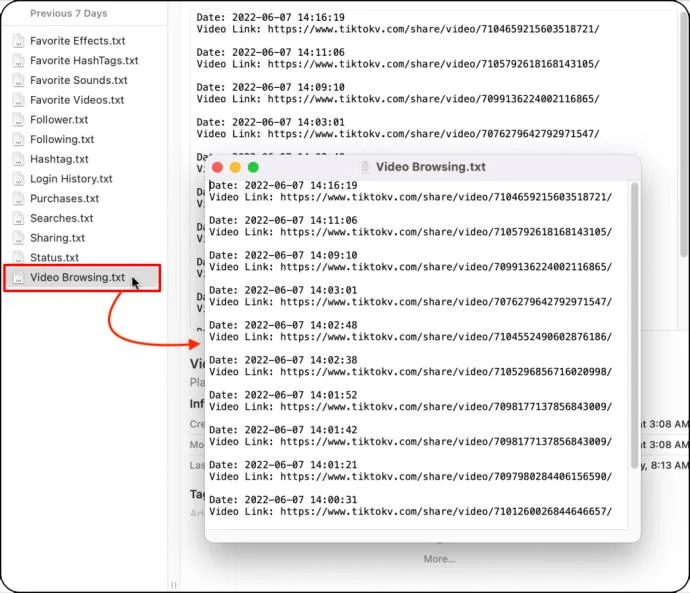Select the file name Favorite Effects.txt

pyautogui.click(x=77, y=41)
